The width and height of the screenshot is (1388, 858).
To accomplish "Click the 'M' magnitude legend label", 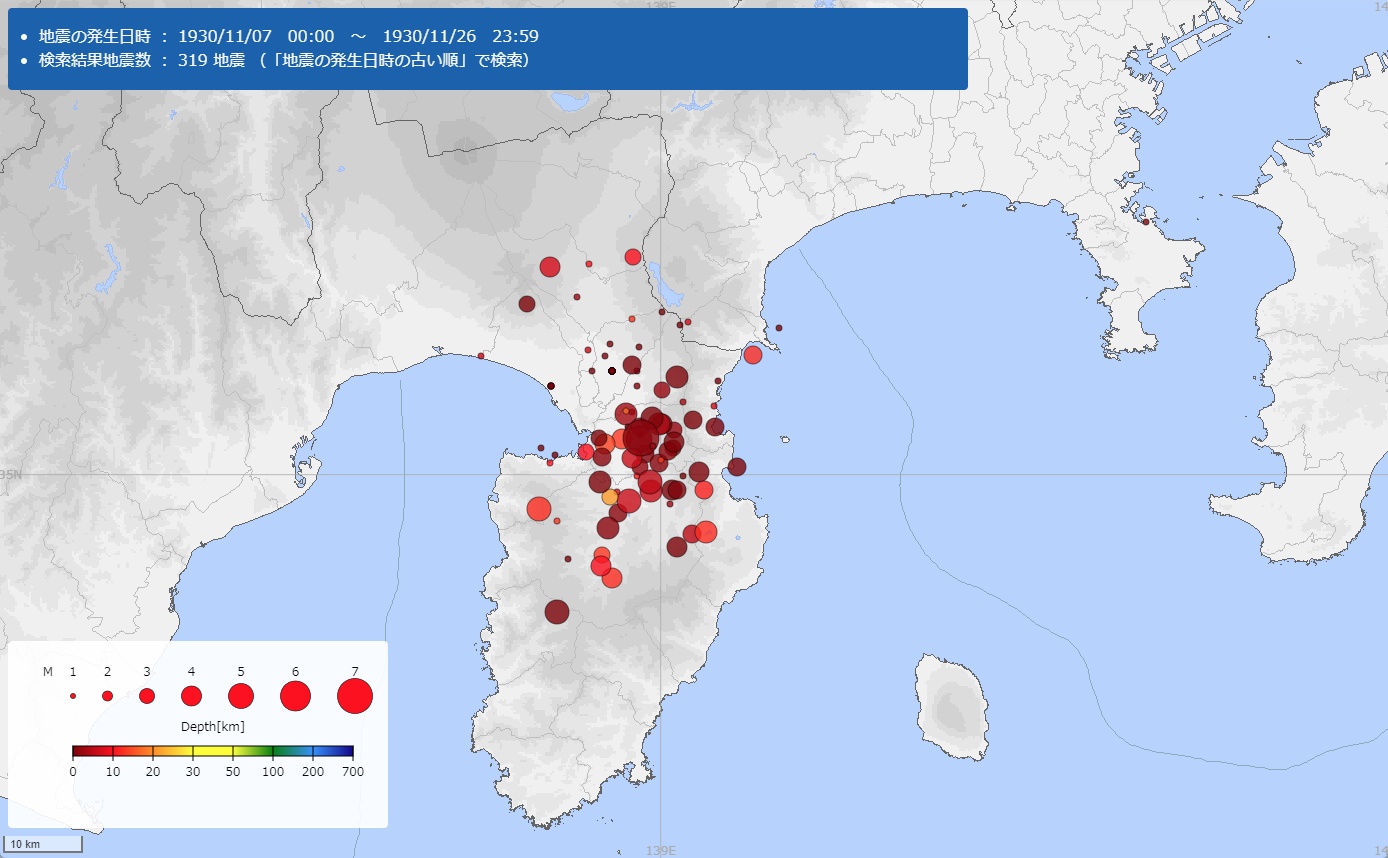I will [47, 672].
